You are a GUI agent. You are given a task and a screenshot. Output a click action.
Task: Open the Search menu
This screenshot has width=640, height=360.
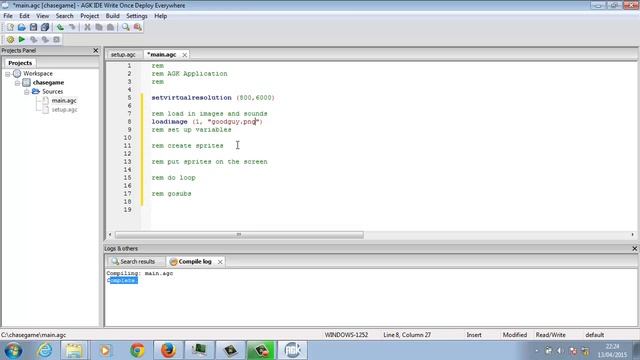click(64, 16)
